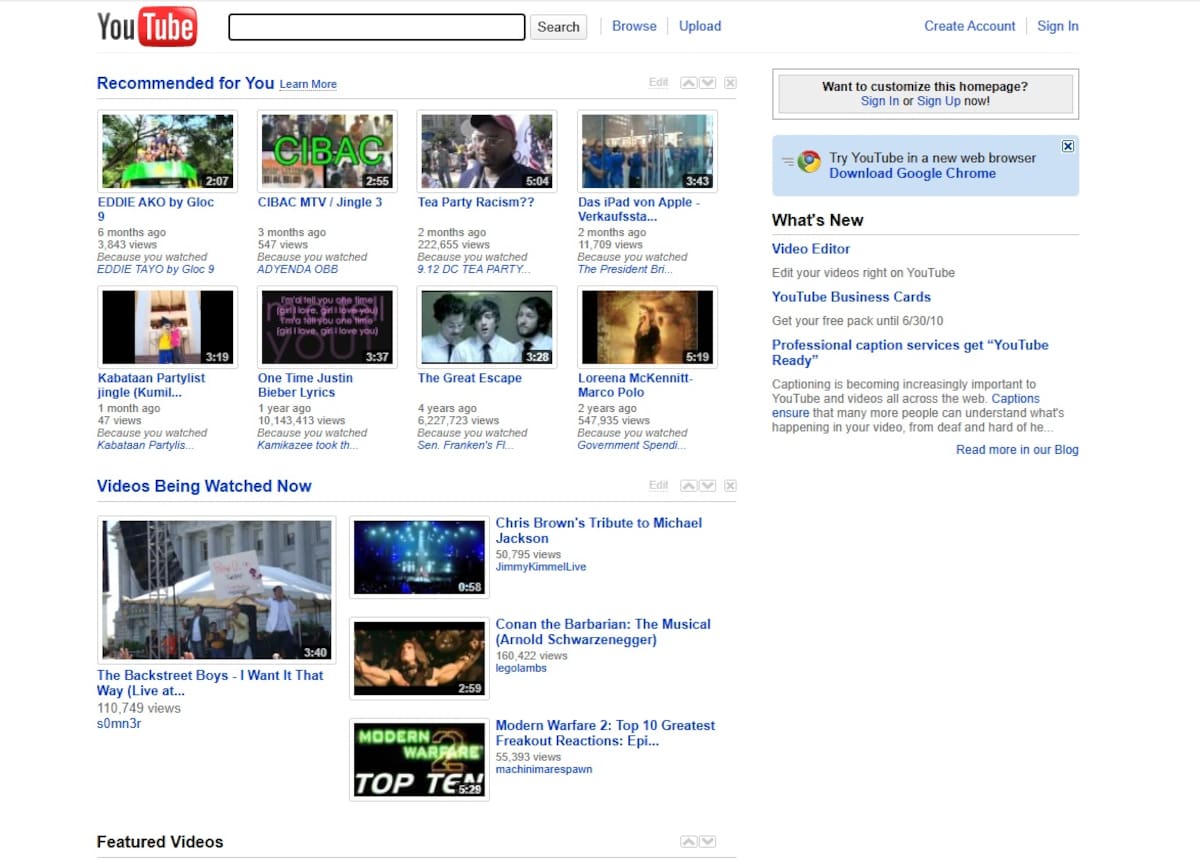Click the YouTube logo
The image size is (1200, 860).
coord(147,27)
